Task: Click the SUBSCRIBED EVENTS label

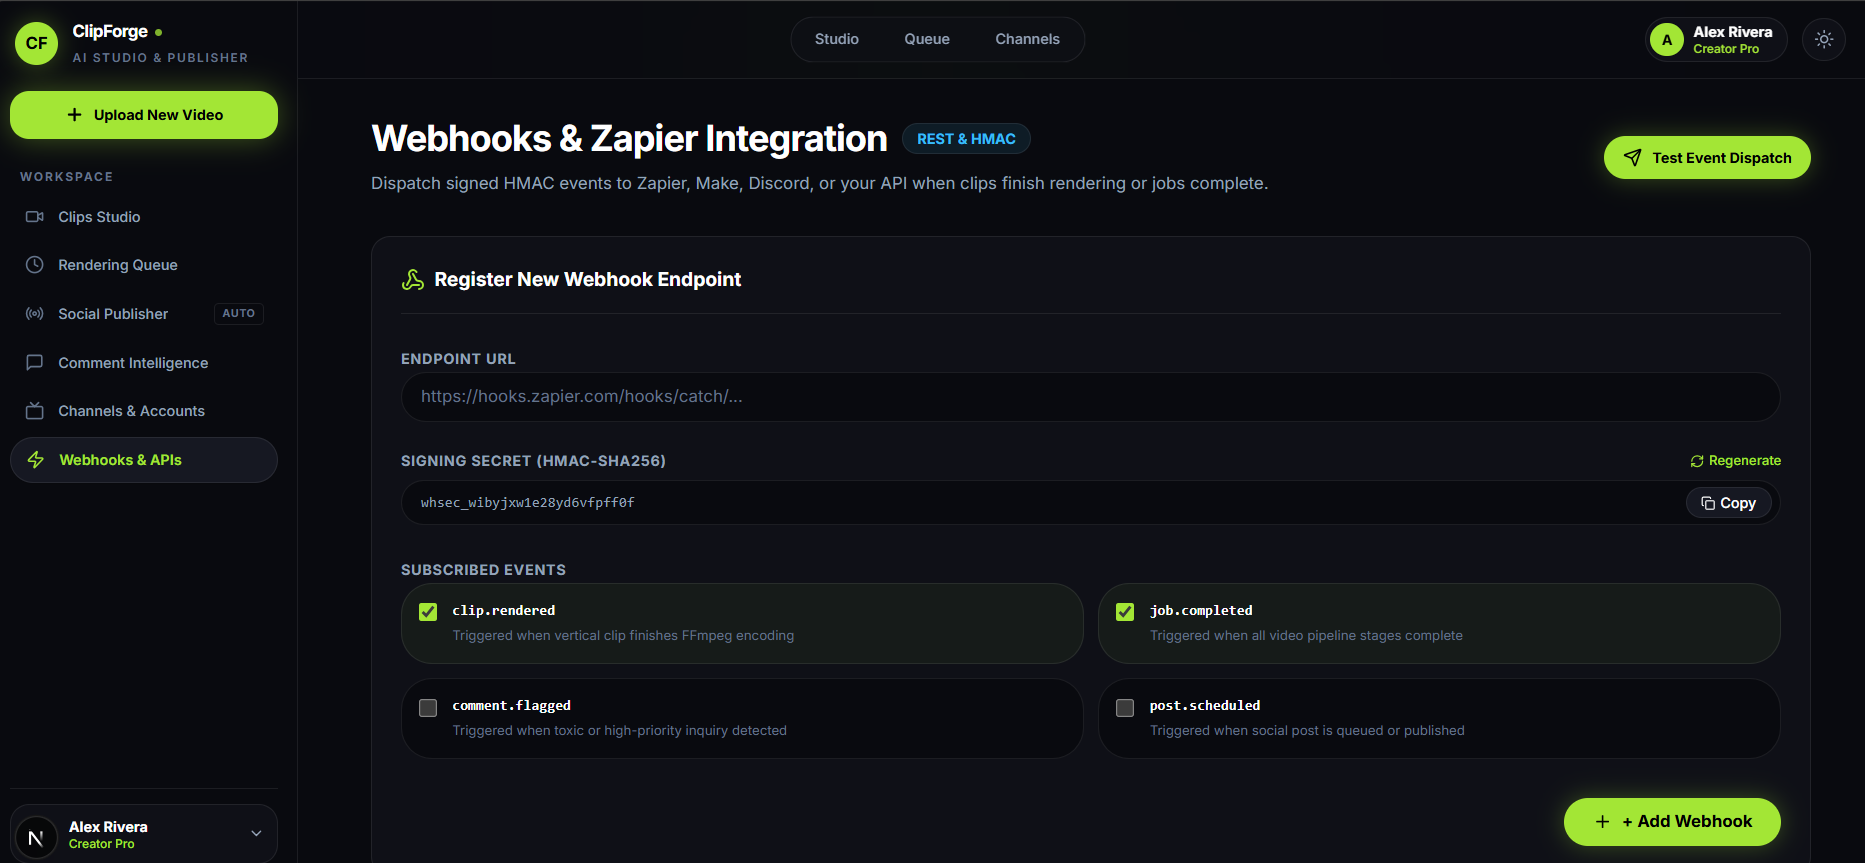Action: 484,570
